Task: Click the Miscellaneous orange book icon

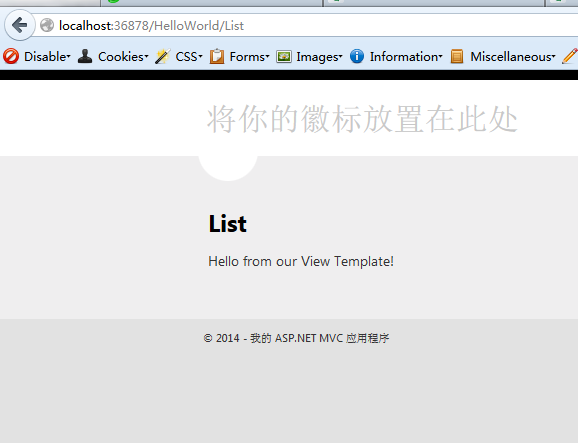Action: pyautogui.click(x=457, y=56)
